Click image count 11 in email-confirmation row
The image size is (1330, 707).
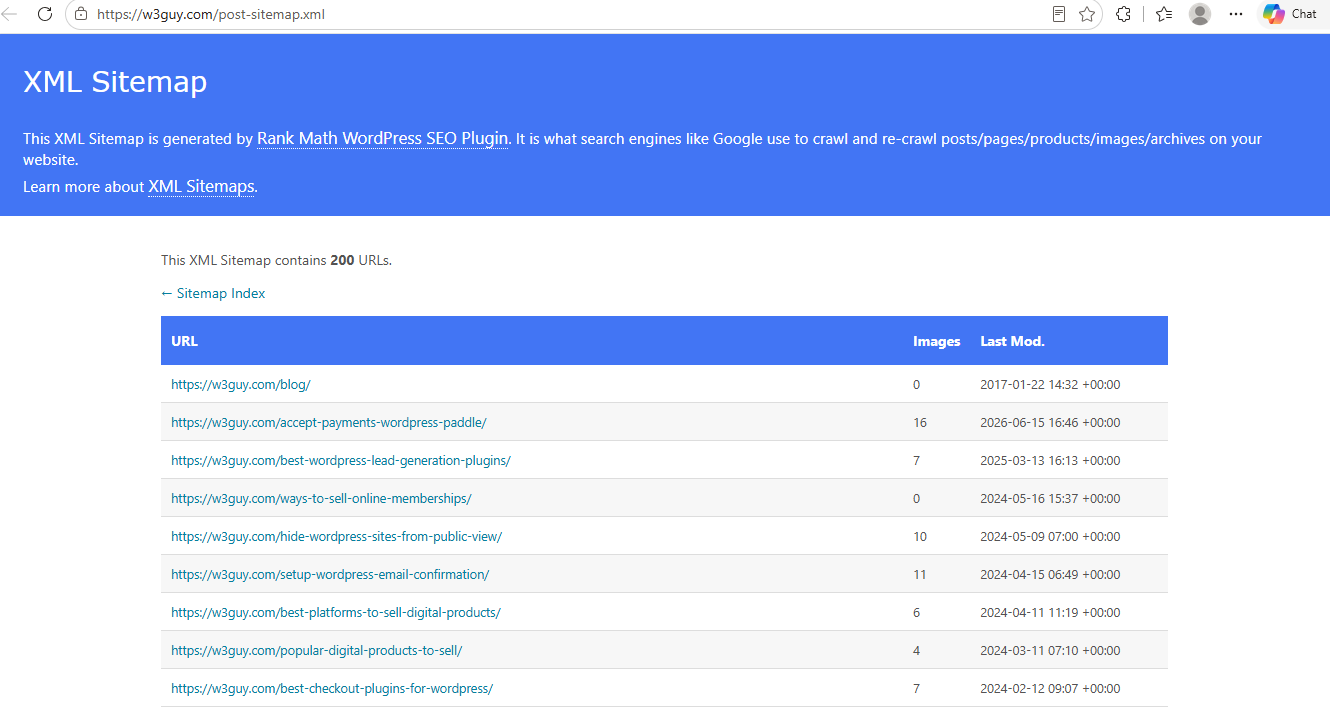pyautogui.click(x=920, y=574)
